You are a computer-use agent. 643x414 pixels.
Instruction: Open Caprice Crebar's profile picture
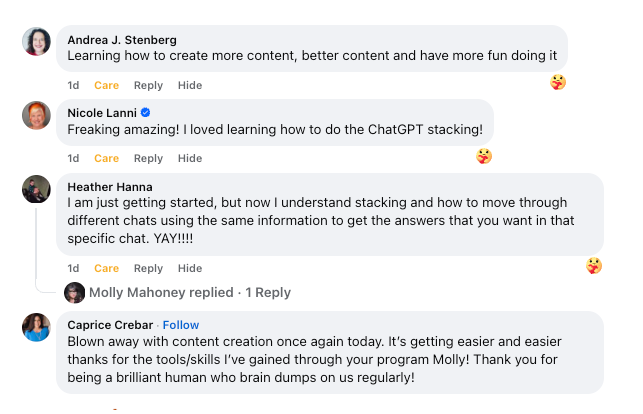coord(36,327)
